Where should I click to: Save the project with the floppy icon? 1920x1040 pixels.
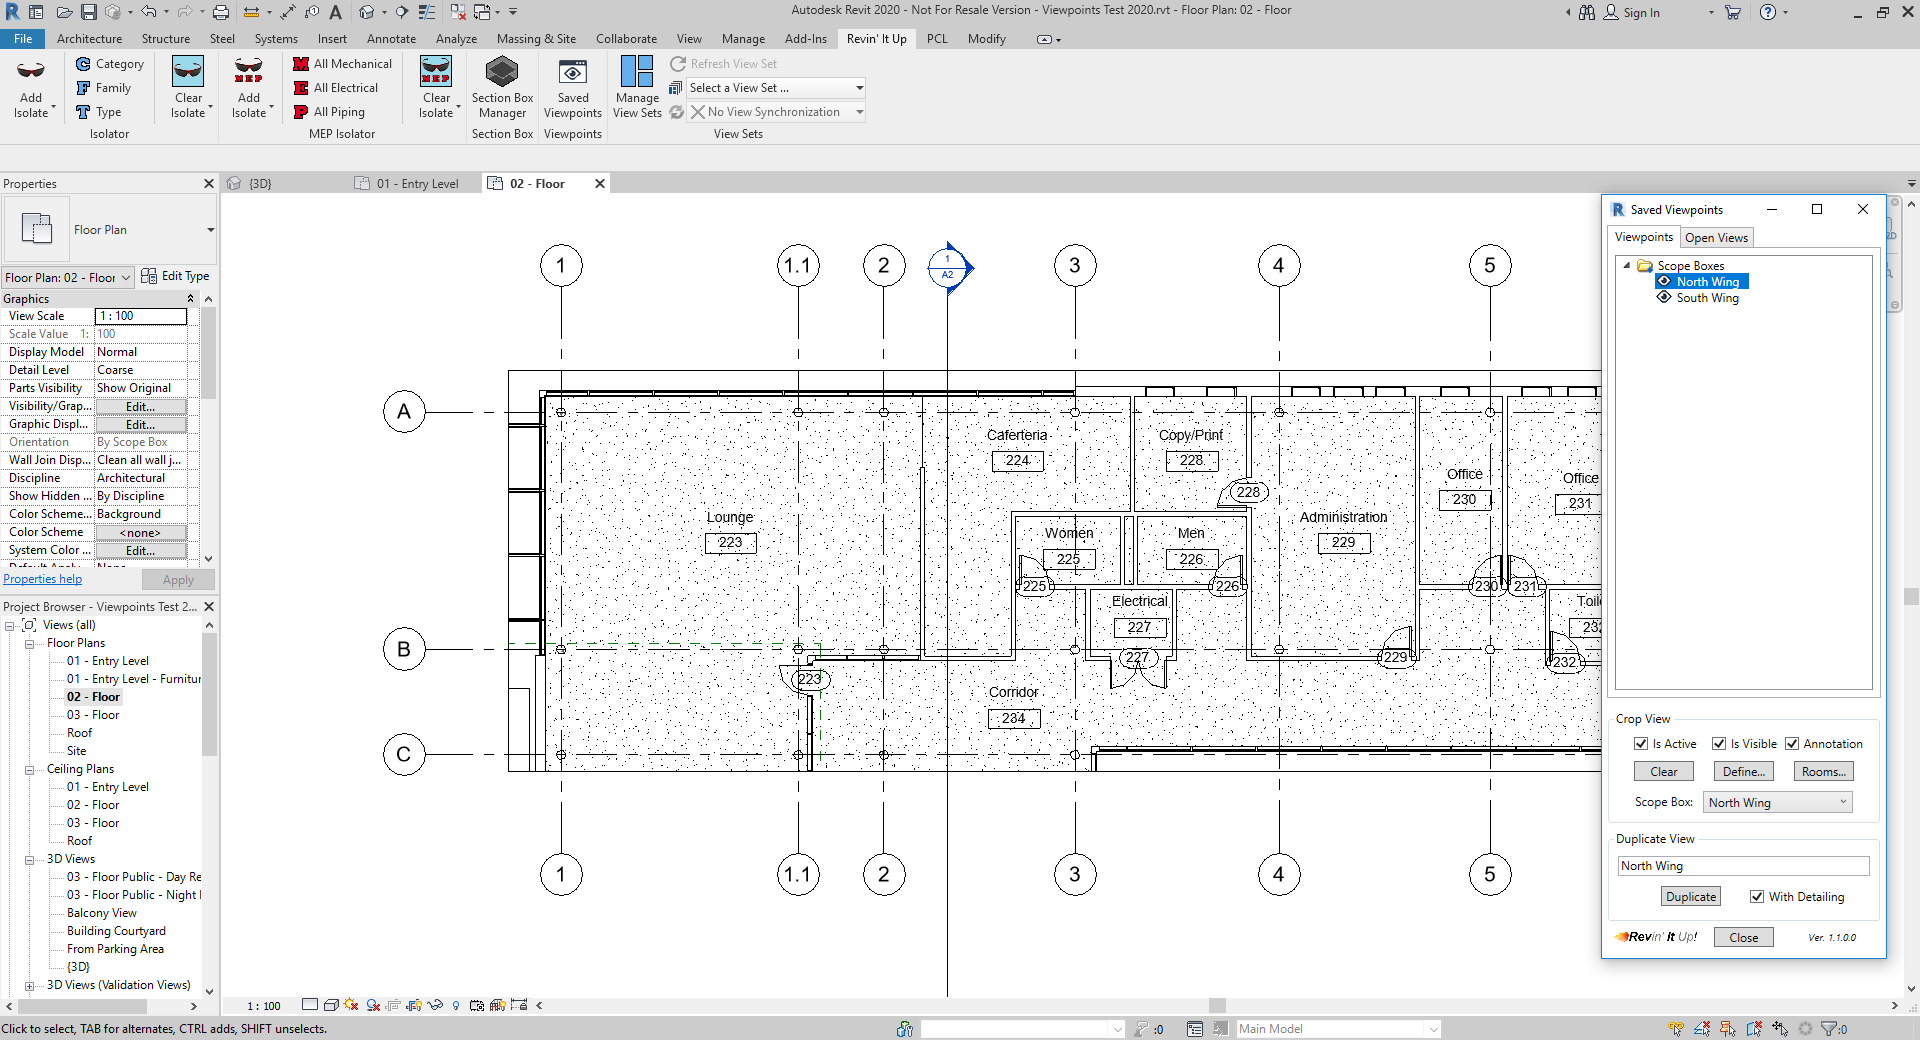(88, 12)
